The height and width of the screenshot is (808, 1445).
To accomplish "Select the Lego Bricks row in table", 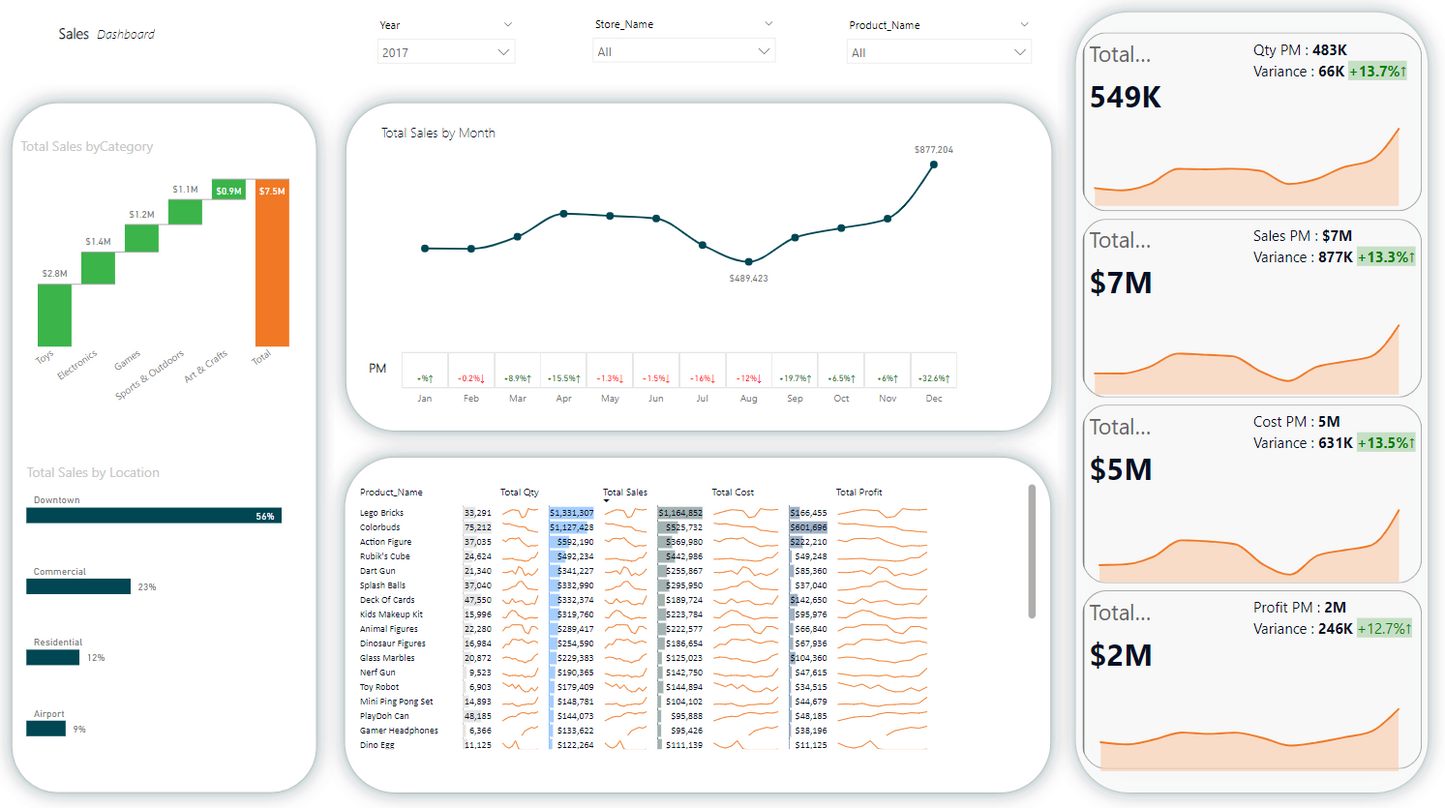I will click(382, 513).
